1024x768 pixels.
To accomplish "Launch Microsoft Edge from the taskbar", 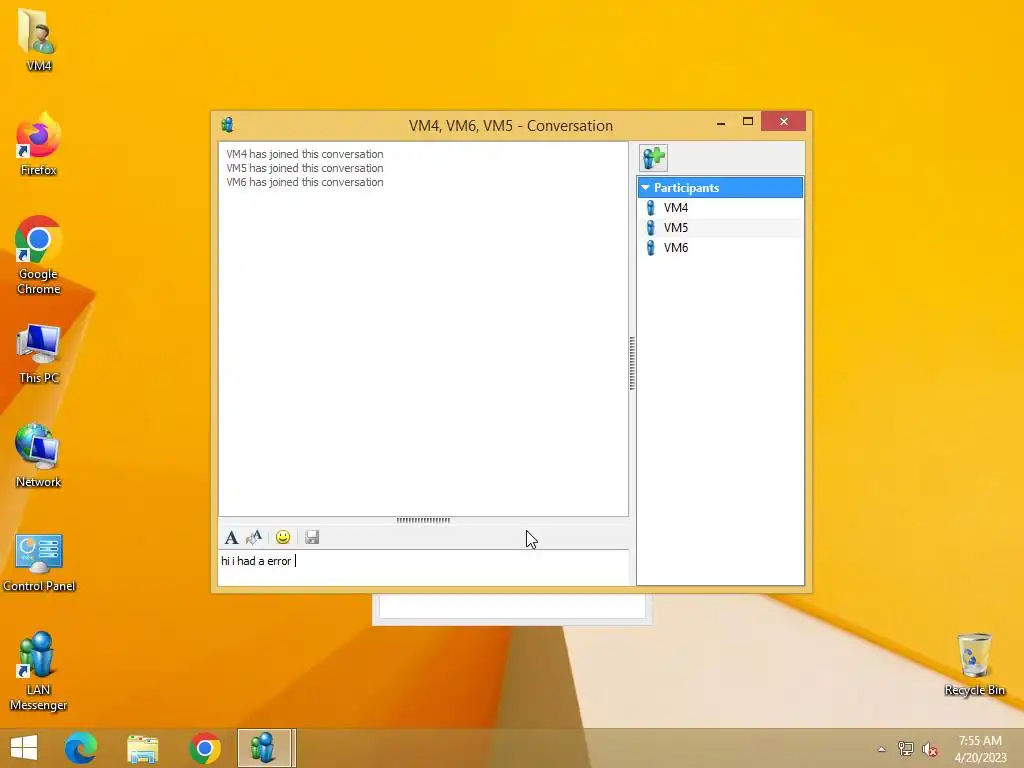I will (x=81, y=748).
